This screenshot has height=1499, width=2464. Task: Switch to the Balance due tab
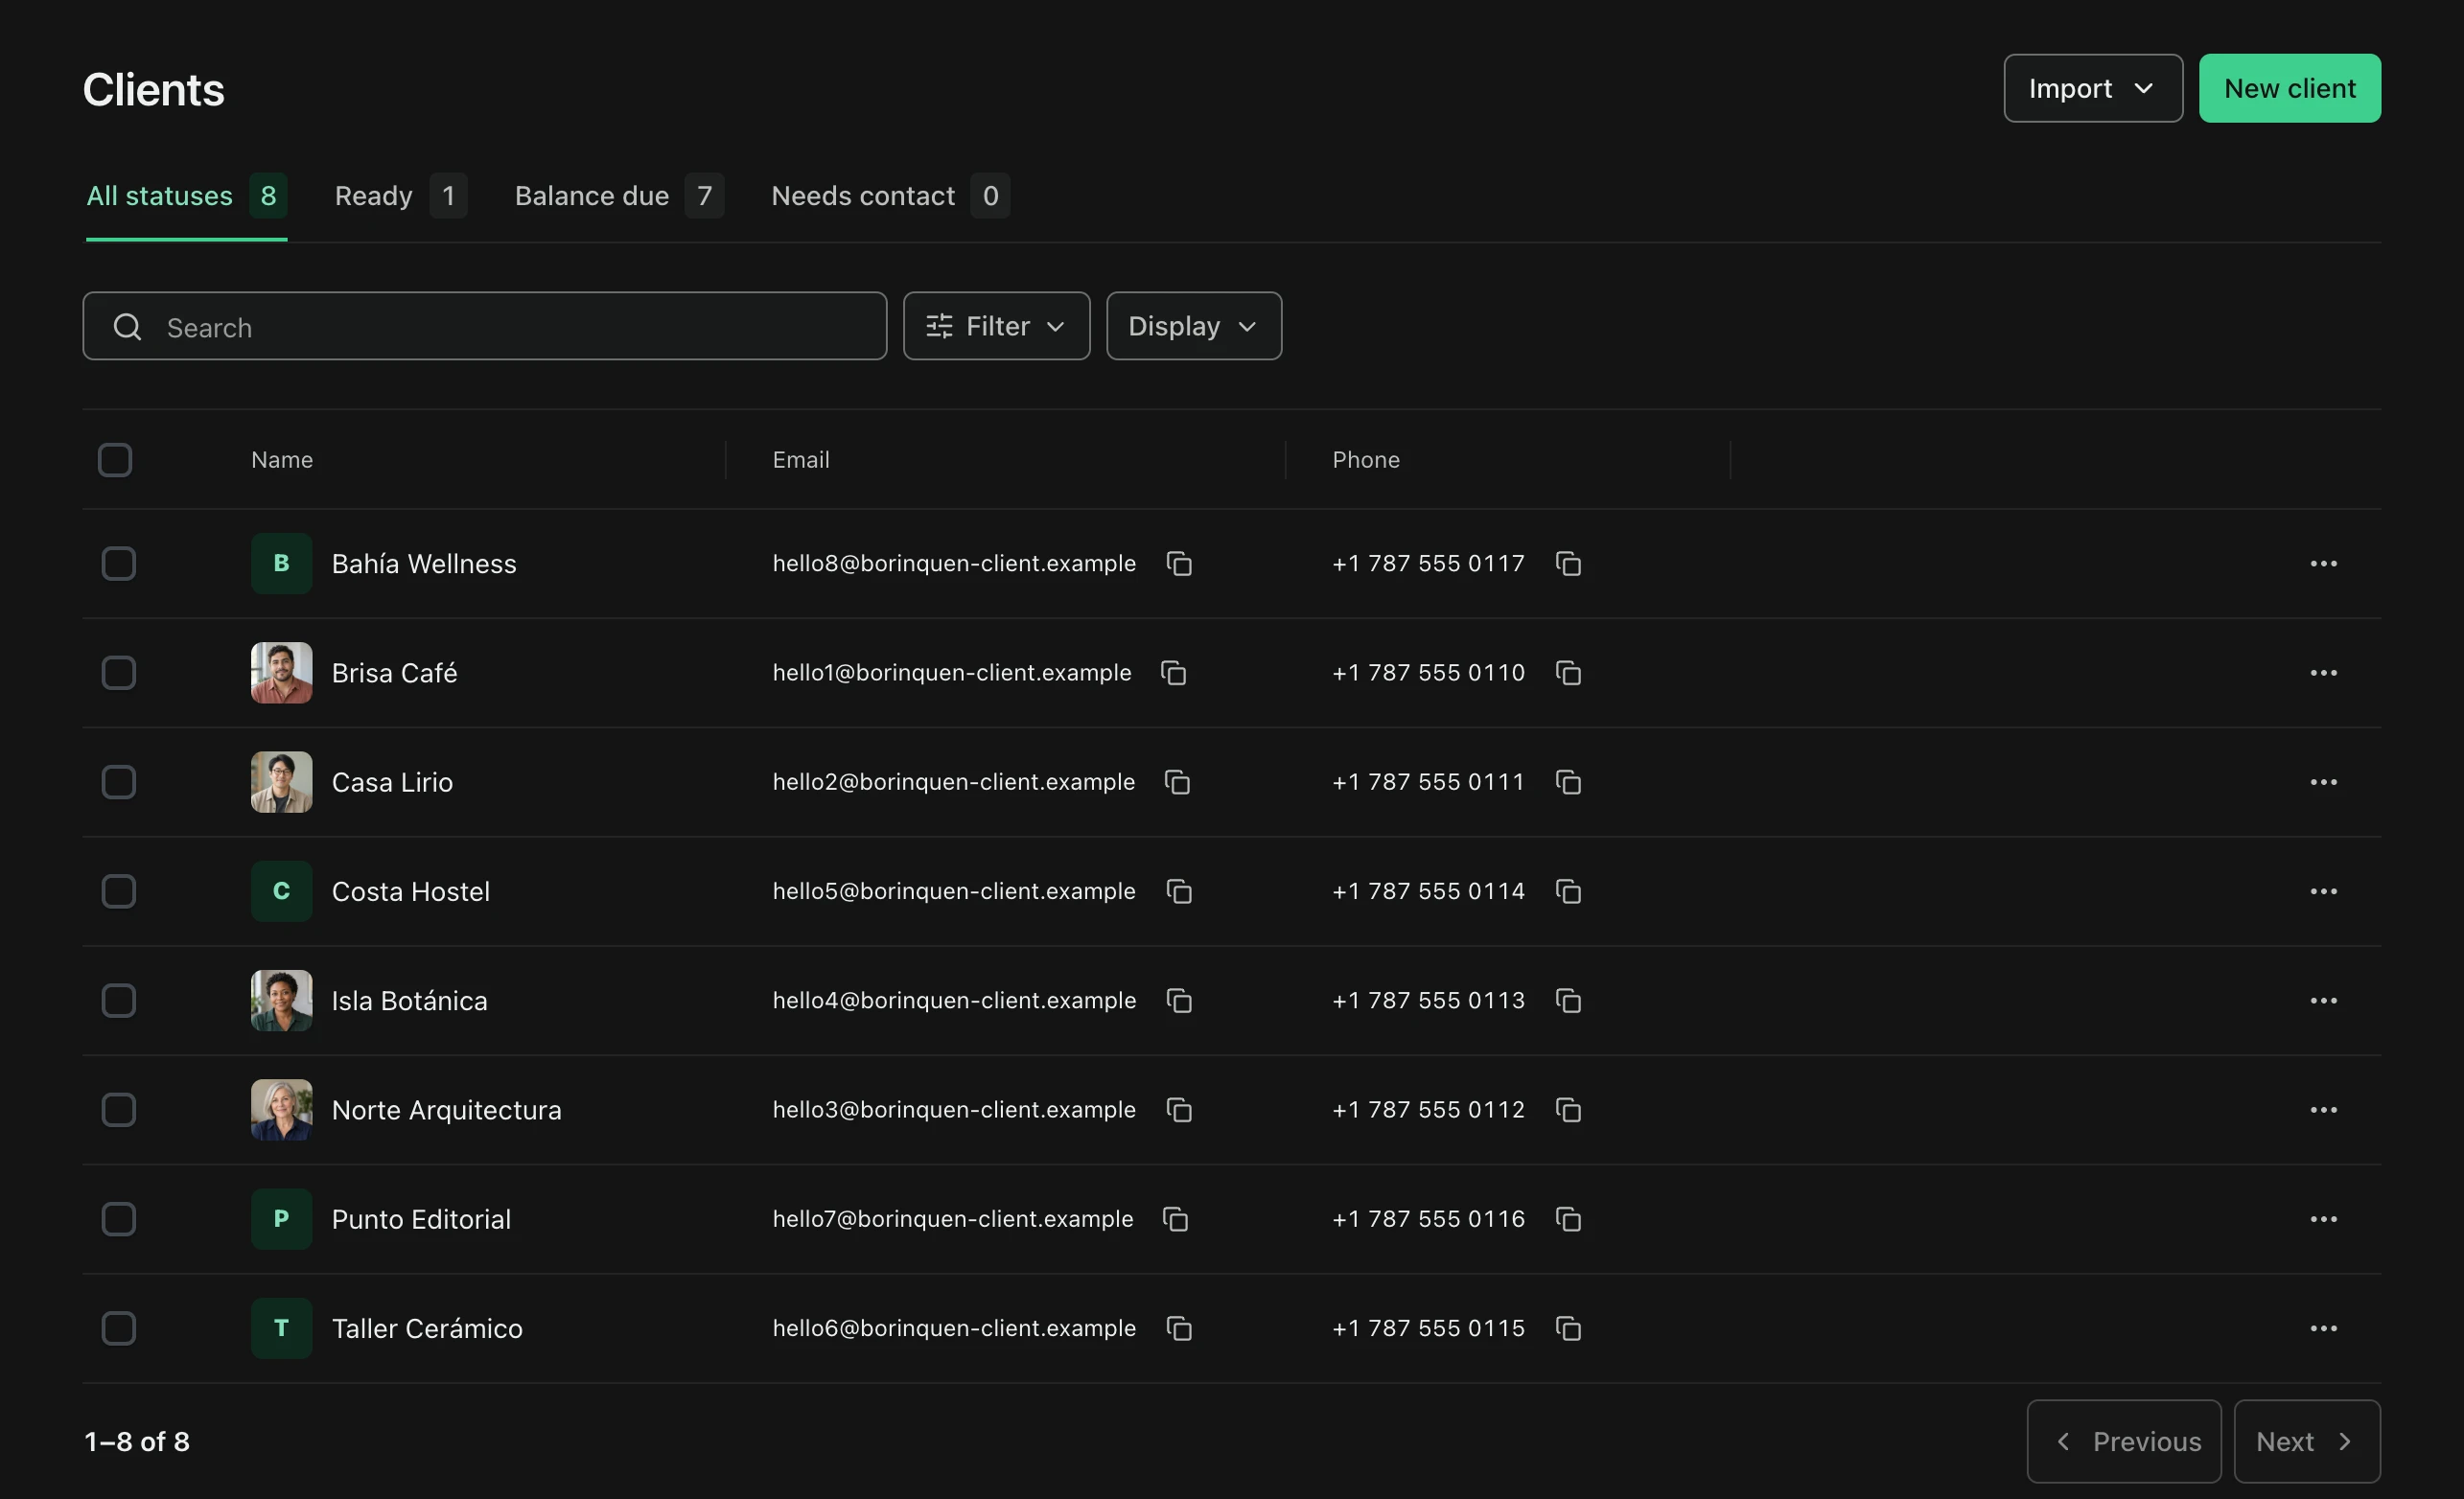click(619, 196)
